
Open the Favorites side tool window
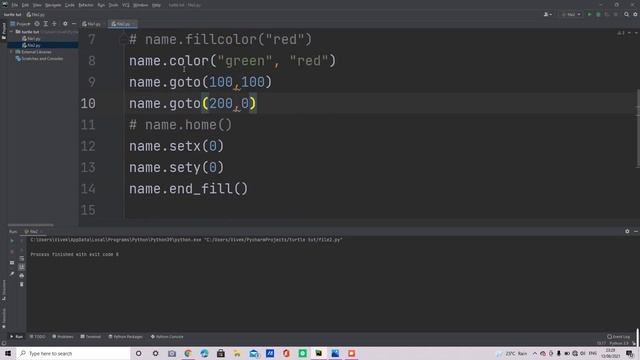pyautogui.click(x=4, y=318)
